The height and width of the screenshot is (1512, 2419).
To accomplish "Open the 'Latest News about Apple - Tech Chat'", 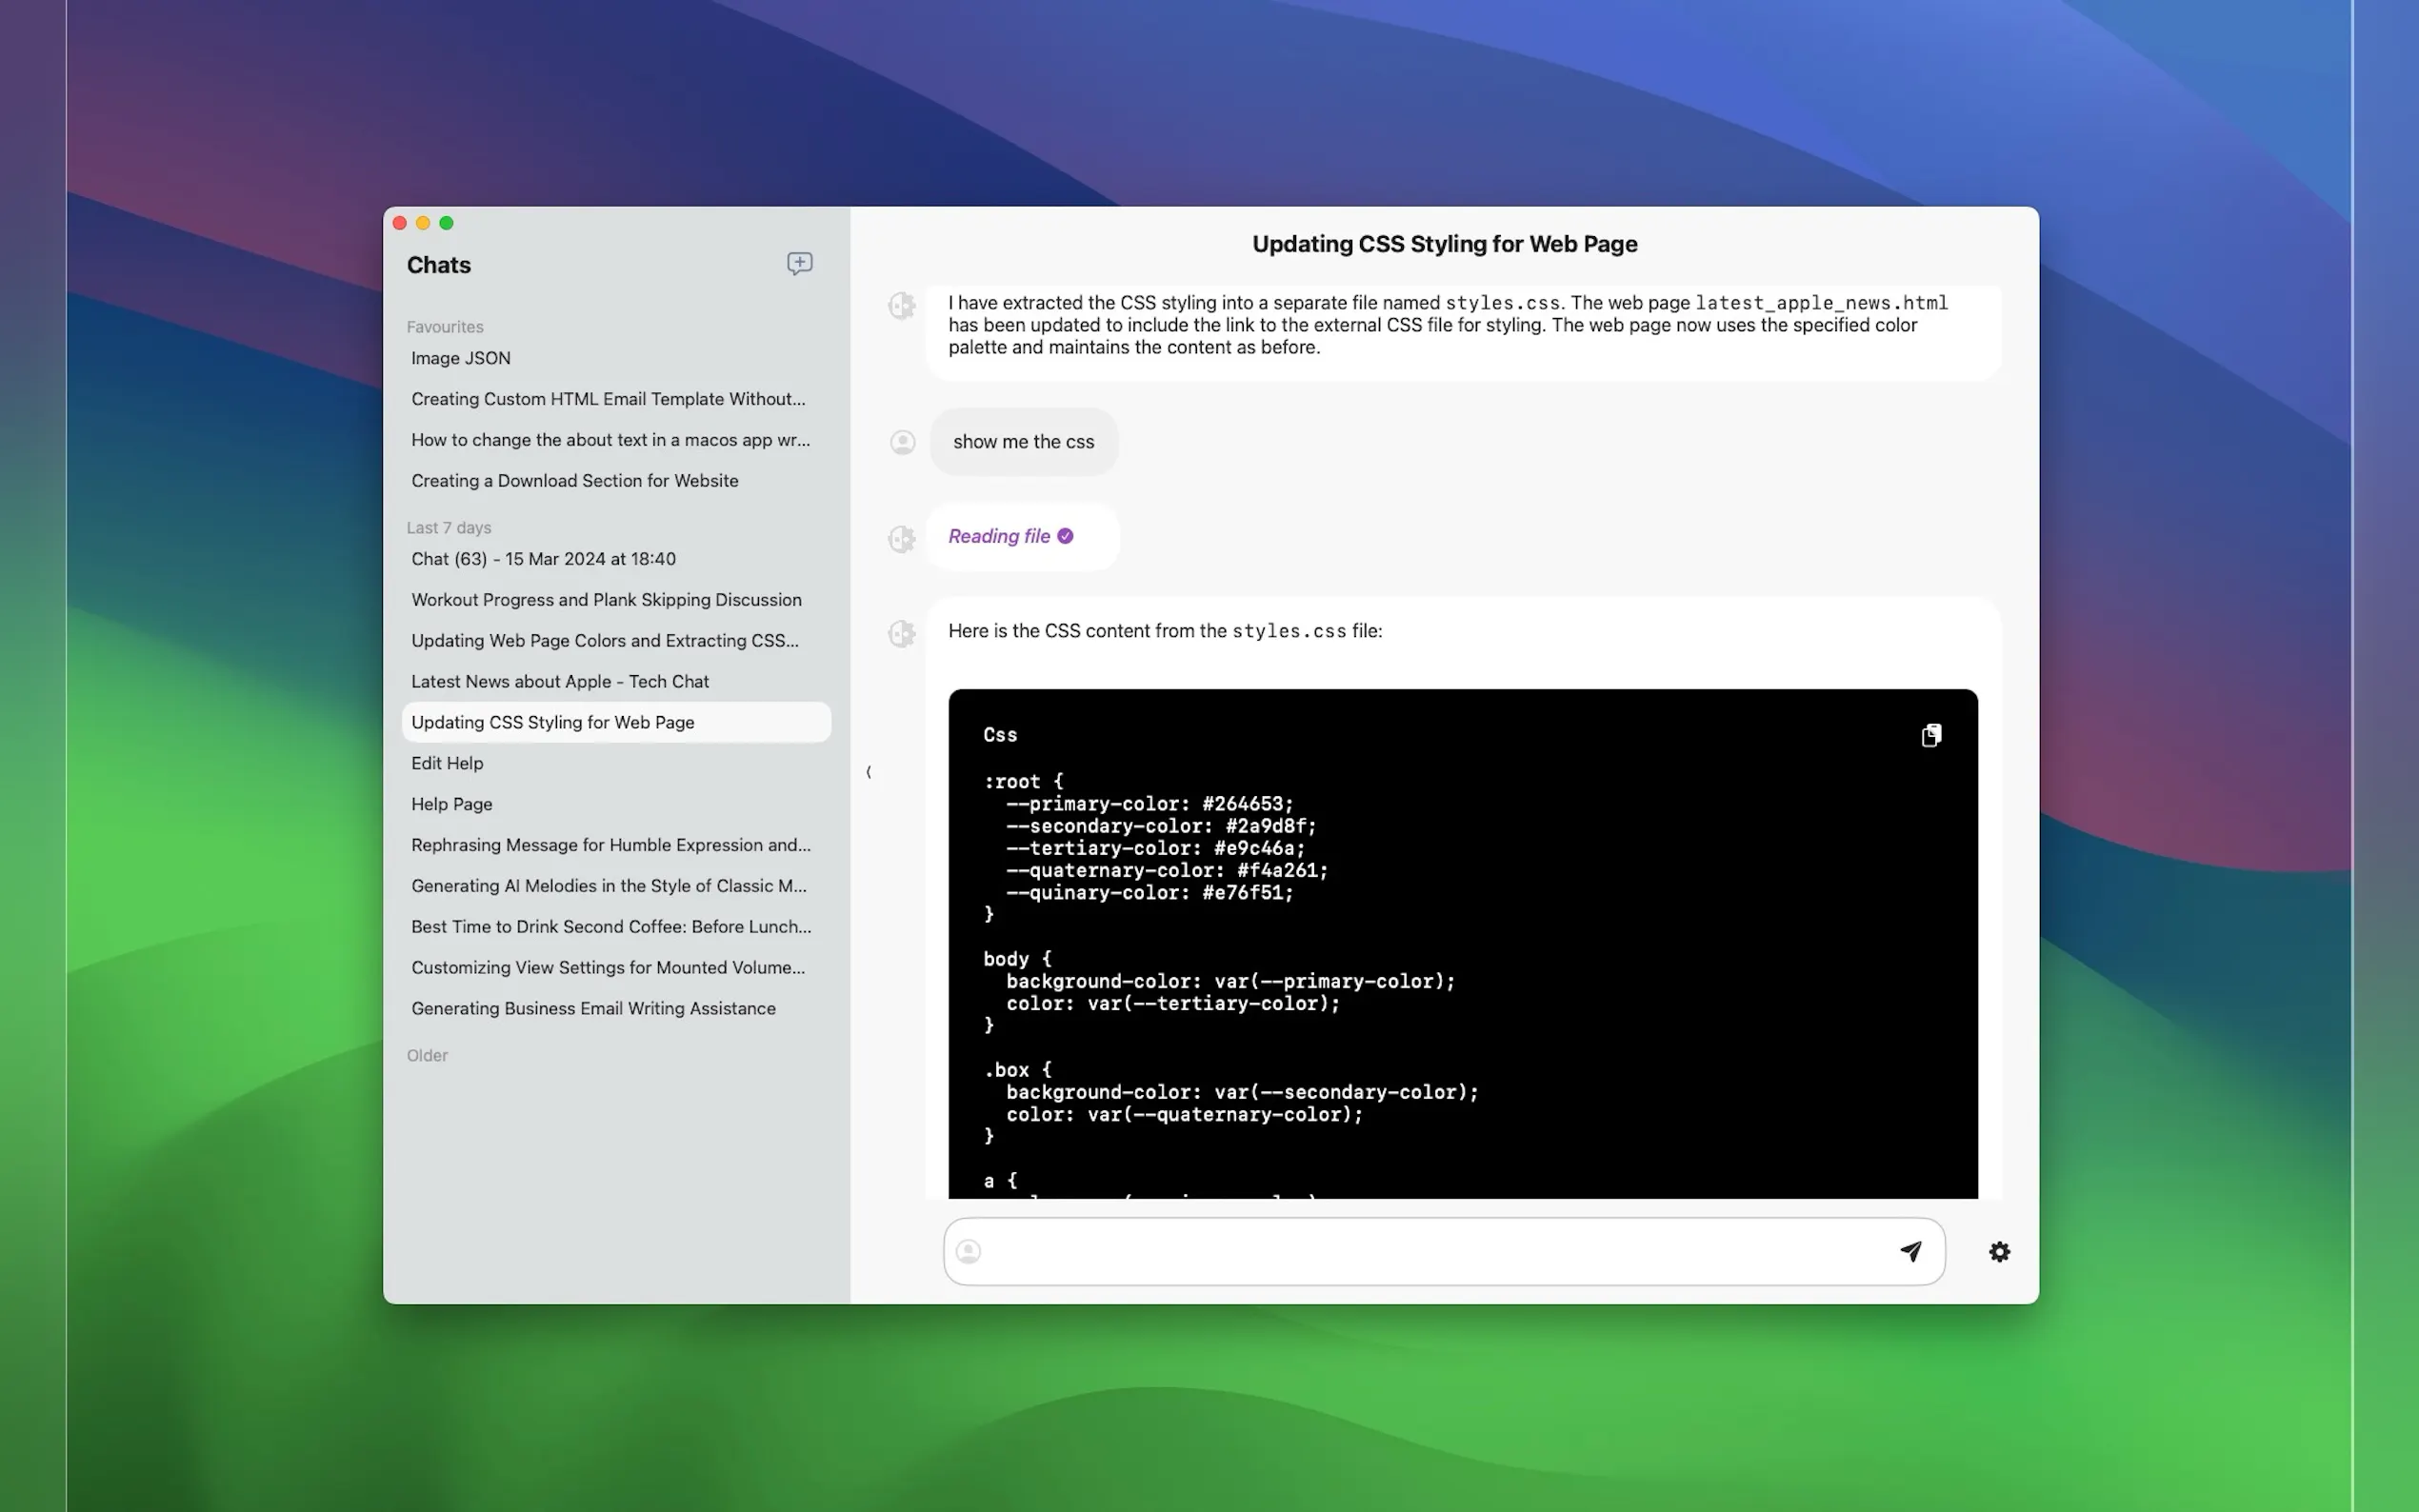I will (x=560, y=681).
